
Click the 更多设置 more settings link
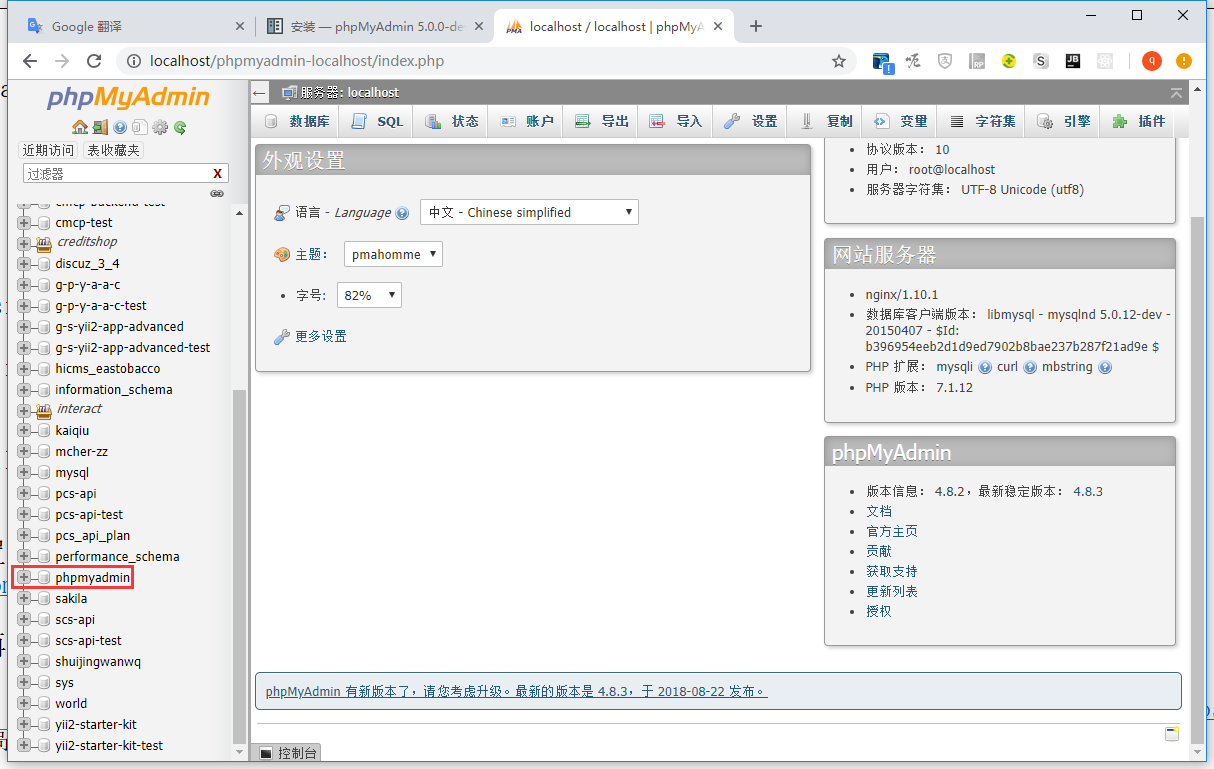(x=320, y=337)
